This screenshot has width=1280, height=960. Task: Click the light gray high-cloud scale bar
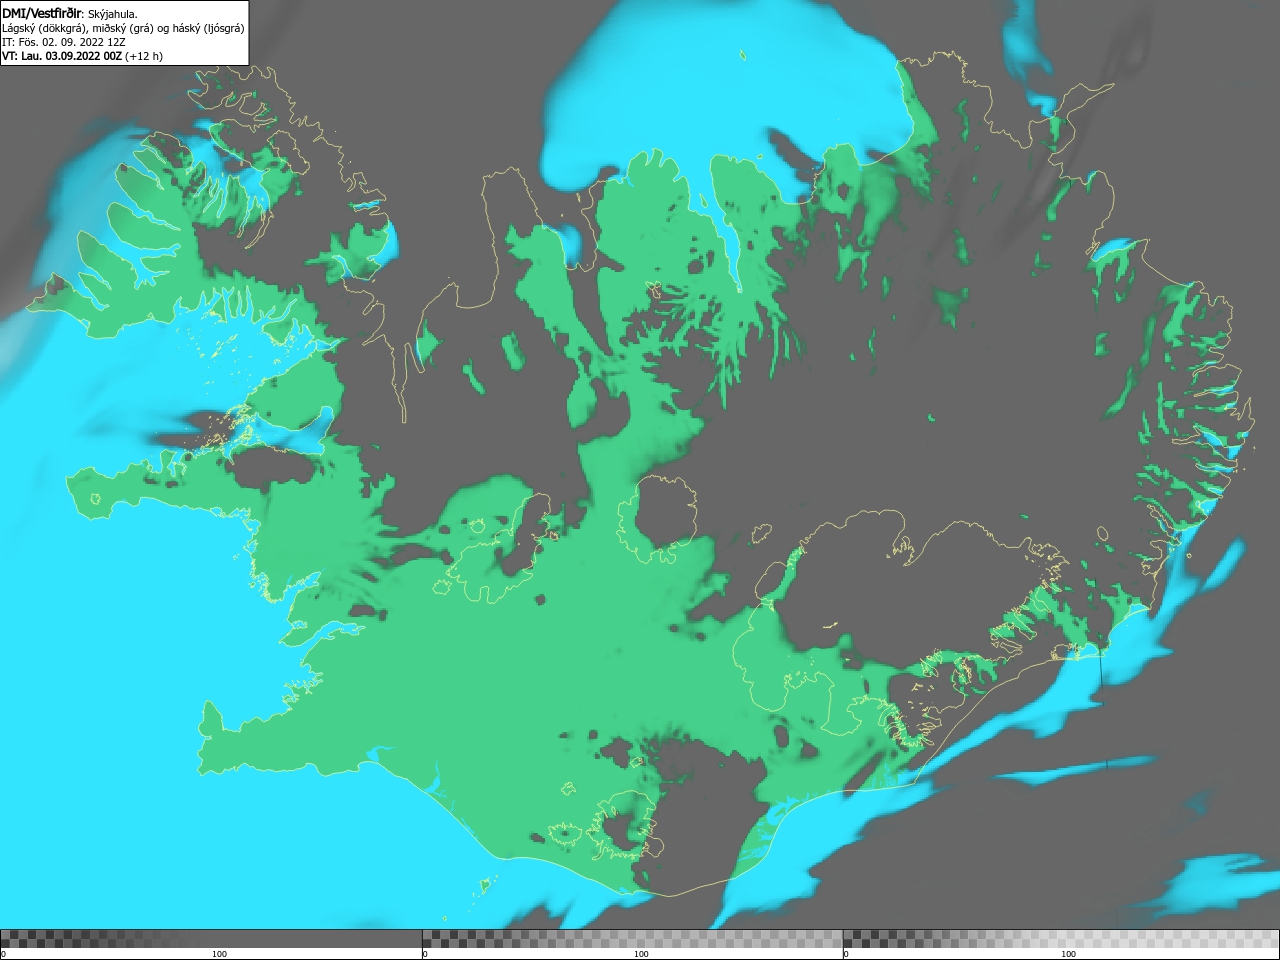tap(1061, 938)
